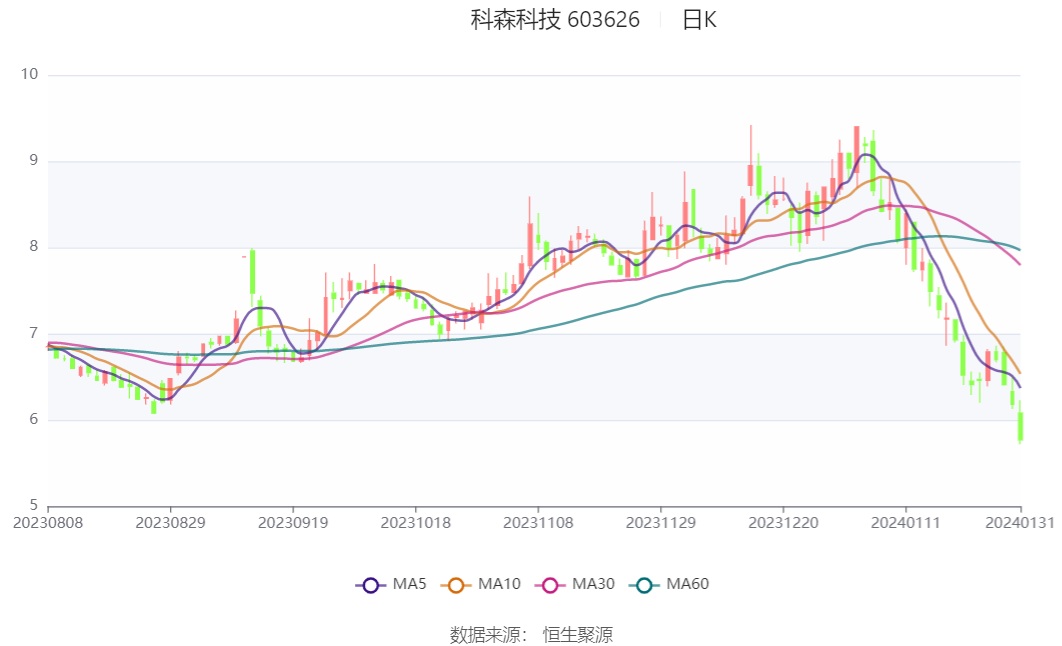Toggle the MA5 legend series
This screenshot has width=1062, height=646.
tap(391, 584)
